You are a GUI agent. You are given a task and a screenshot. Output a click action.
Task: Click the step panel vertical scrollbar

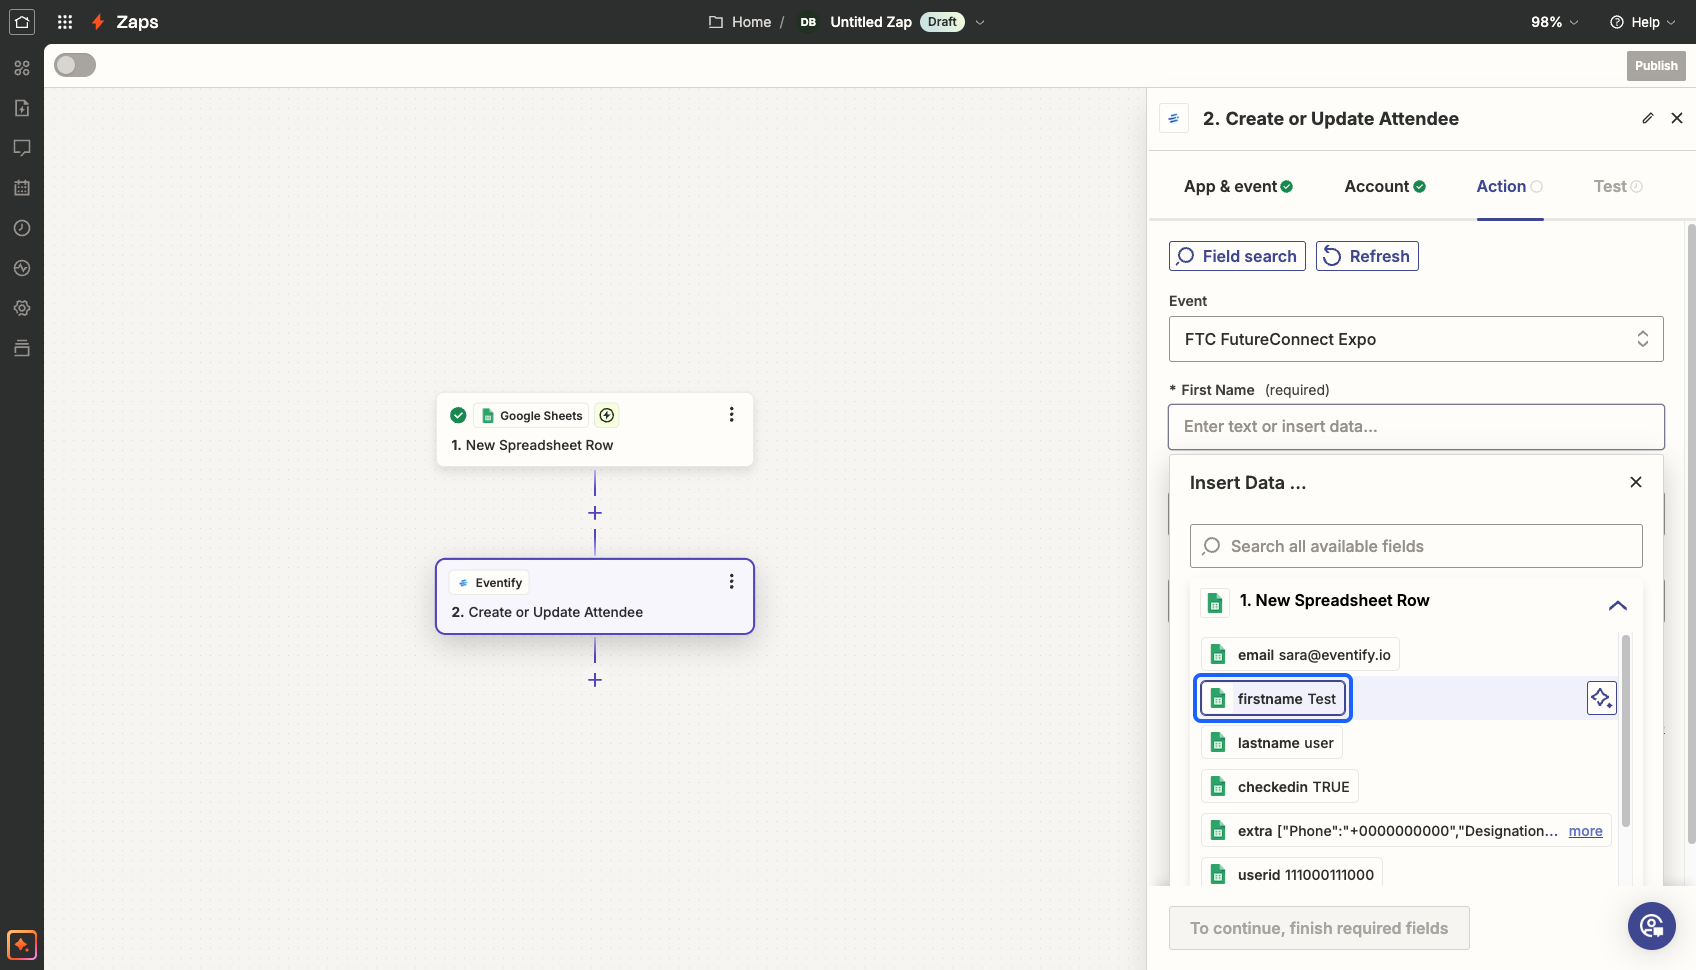click(x=1690, y=534)
